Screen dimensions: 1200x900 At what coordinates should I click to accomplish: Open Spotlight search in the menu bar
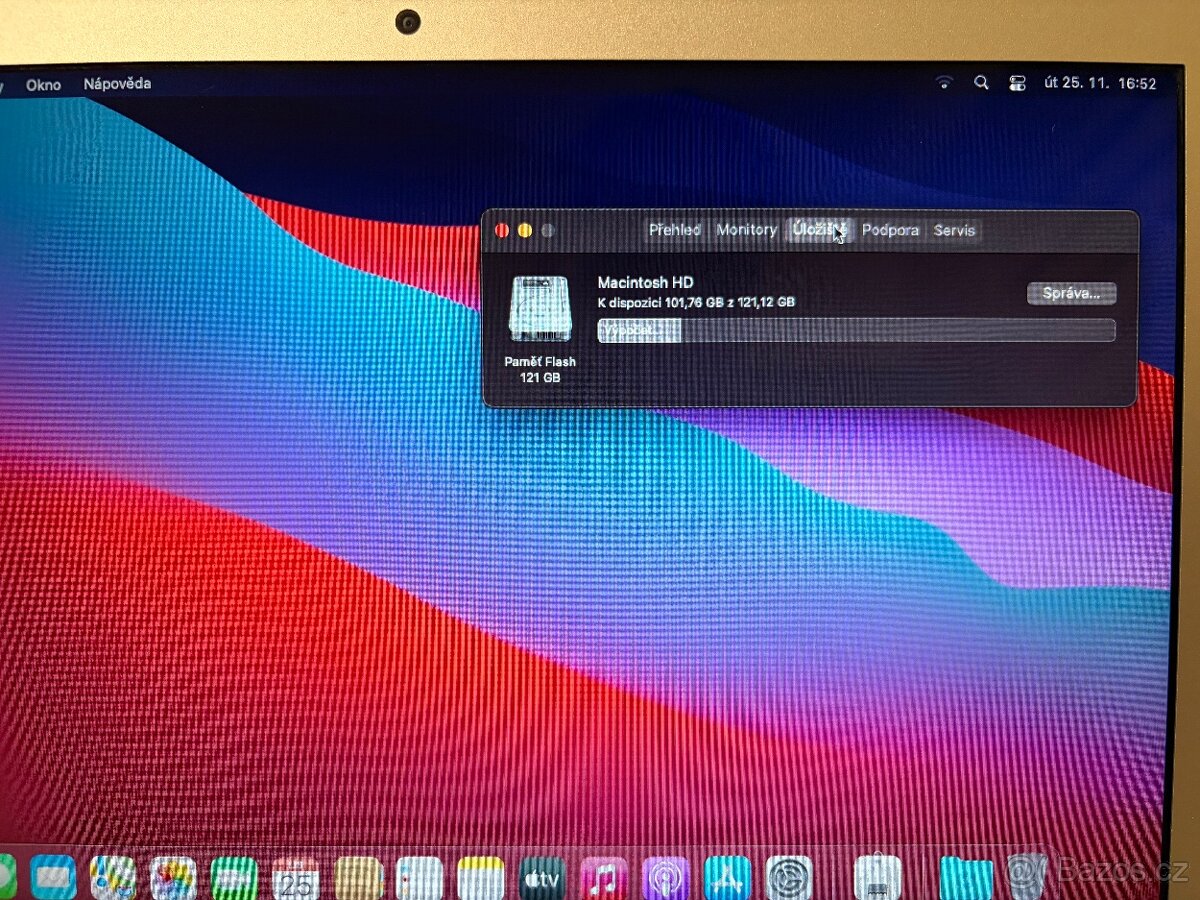981,82
